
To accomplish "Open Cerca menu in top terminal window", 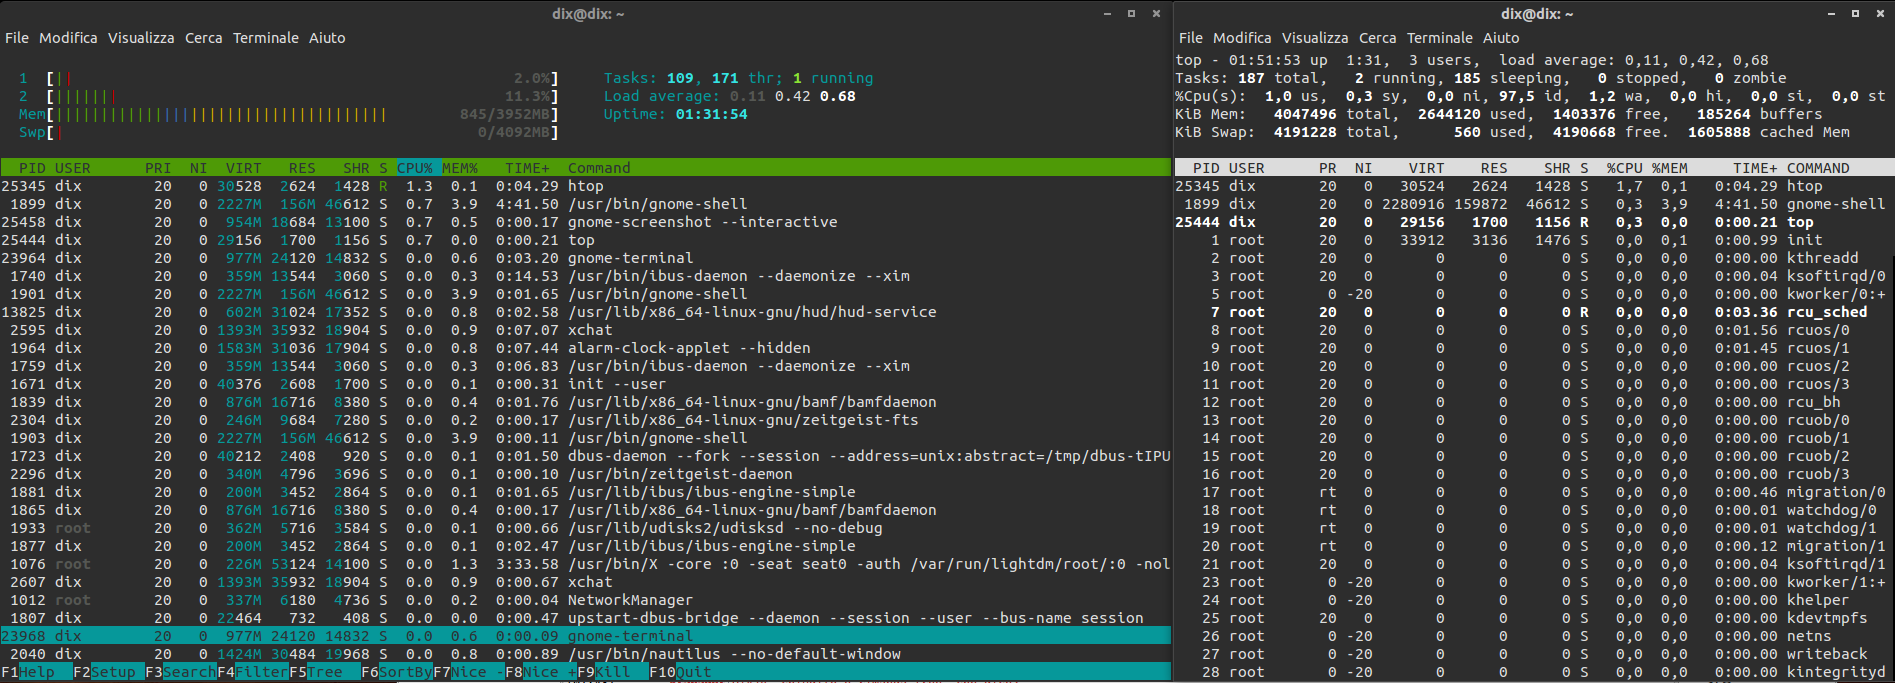I will 1378,38.
